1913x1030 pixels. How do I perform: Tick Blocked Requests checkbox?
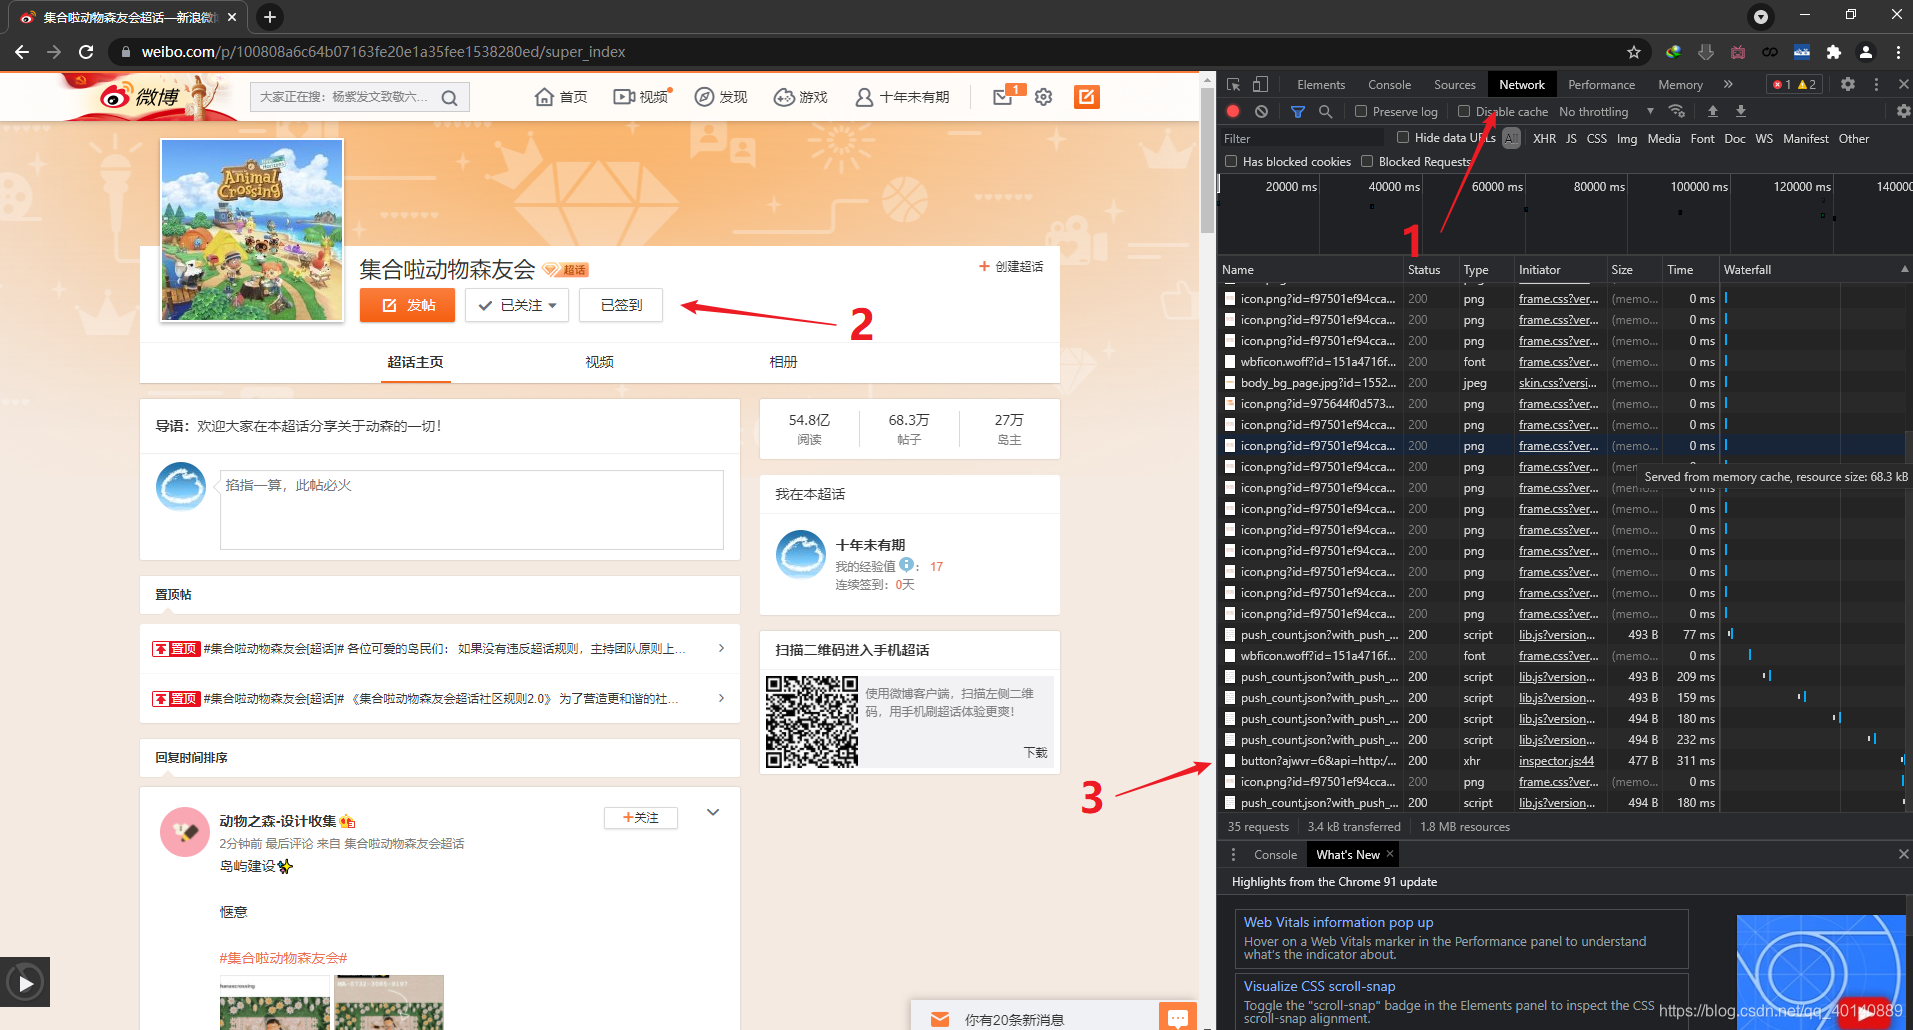1367,162
